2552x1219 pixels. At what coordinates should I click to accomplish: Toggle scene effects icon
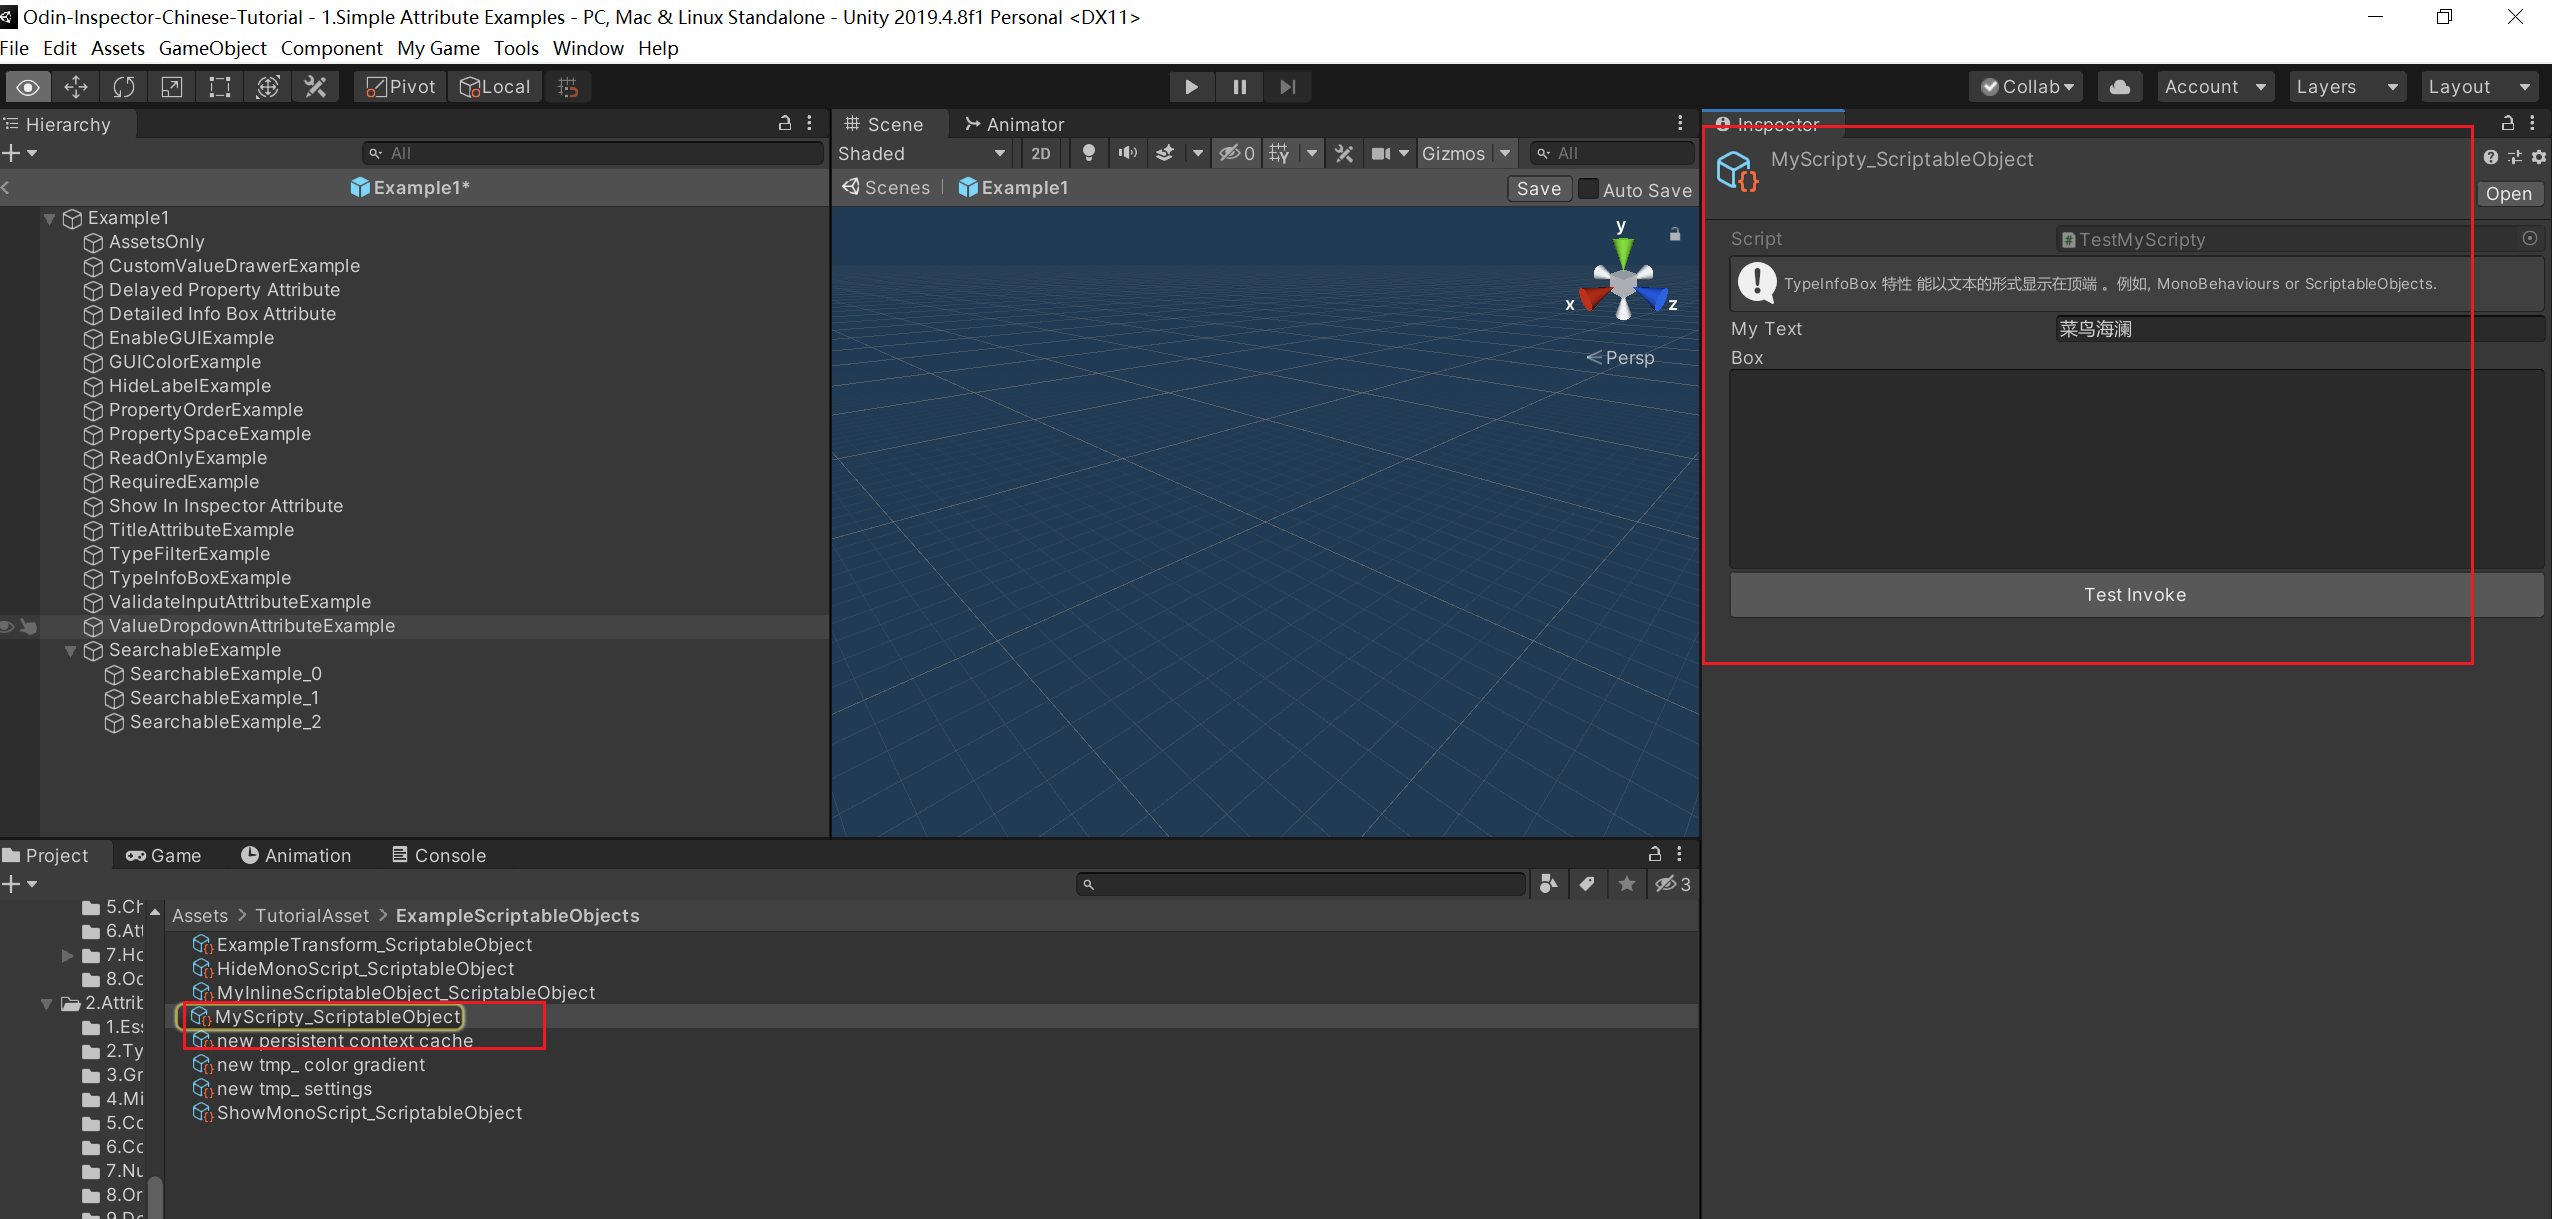(1165, 153)
